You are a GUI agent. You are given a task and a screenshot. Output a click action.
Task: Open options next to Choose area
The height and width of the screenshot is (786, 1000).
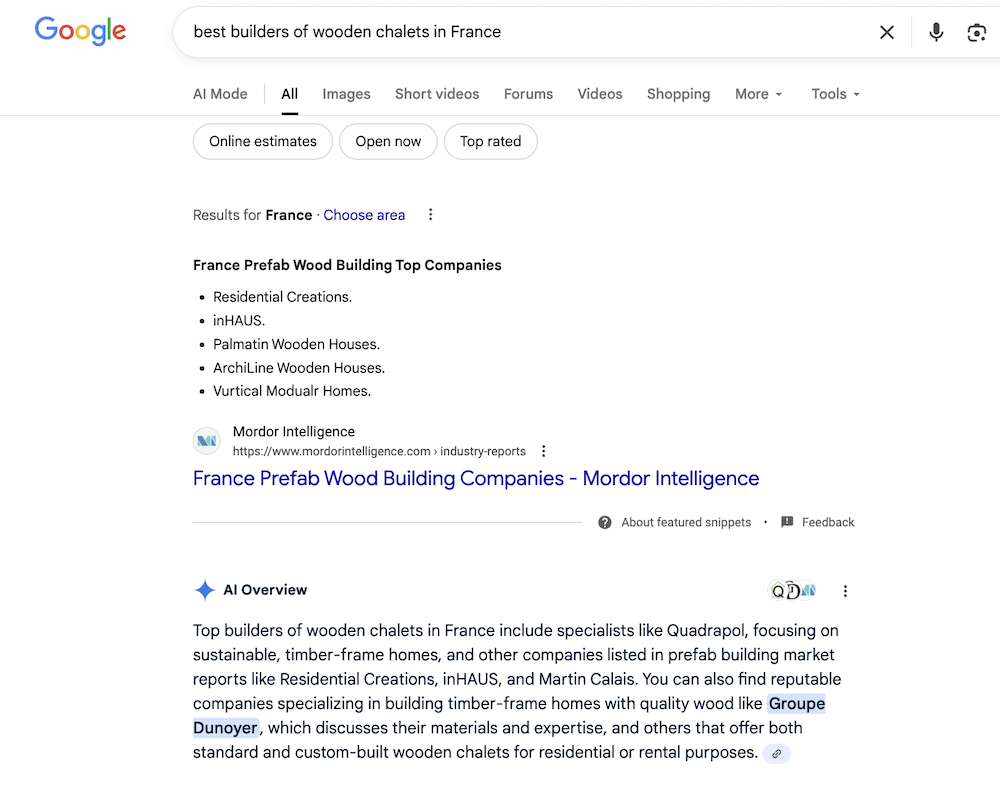pos(431,215)
